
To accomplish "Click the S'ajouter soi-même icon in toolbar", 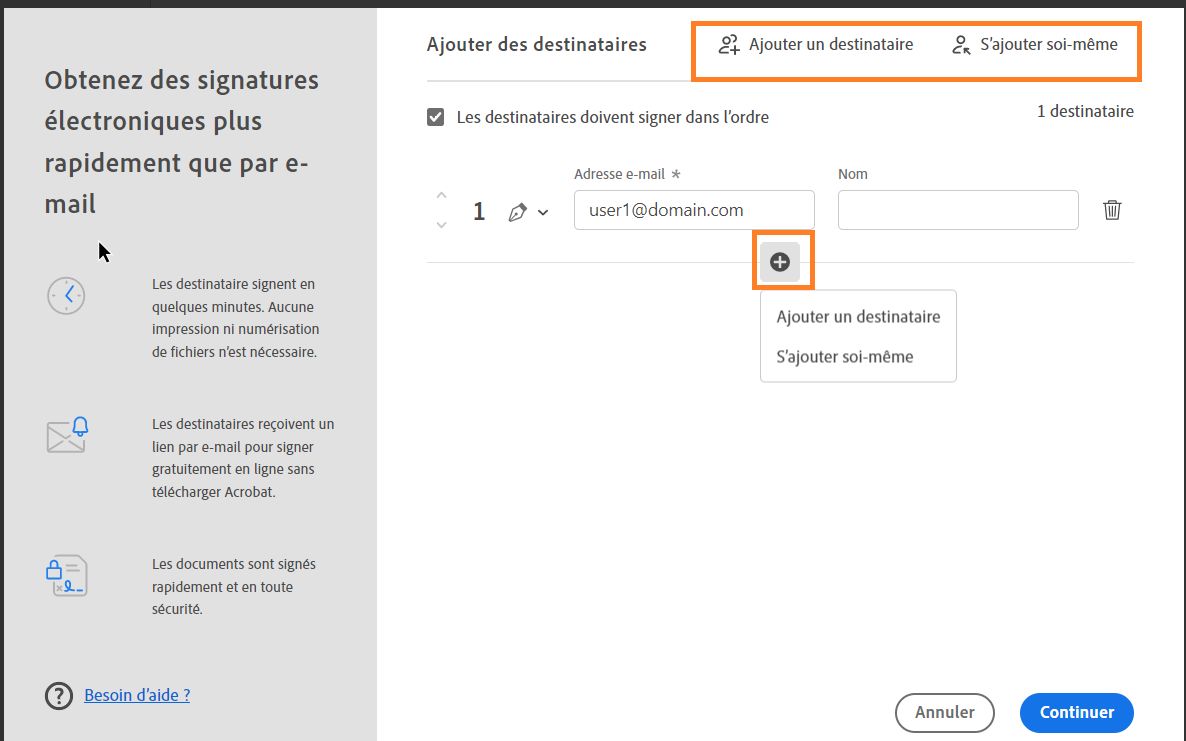I will 961,44.
